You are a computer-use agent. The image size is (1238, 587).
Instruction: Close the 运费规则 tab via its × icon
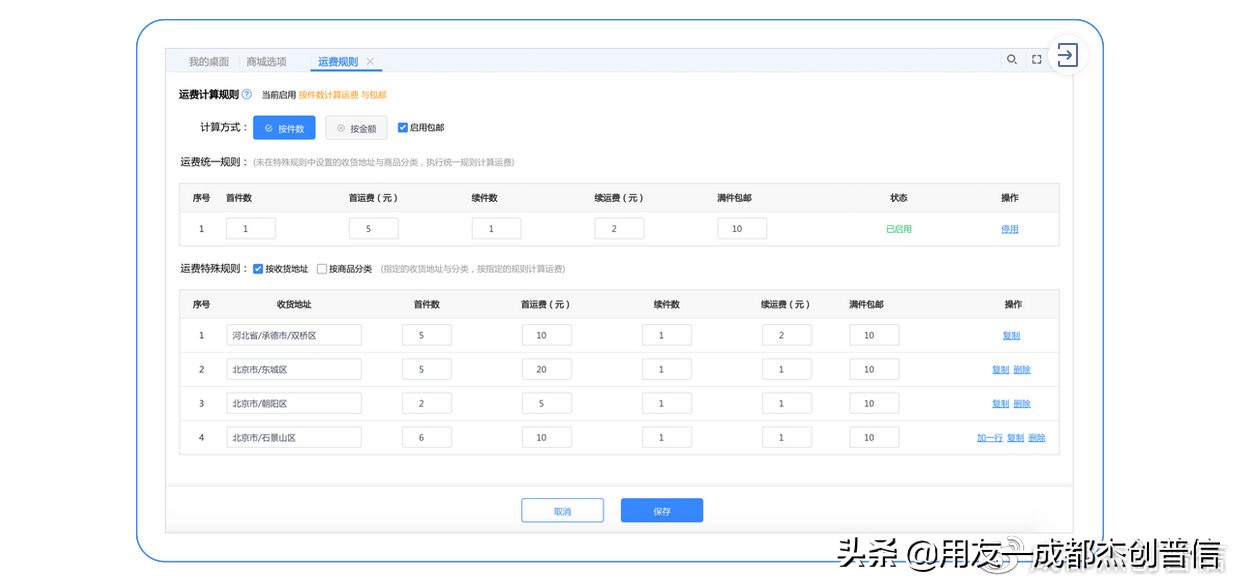(x=370, y=60)
